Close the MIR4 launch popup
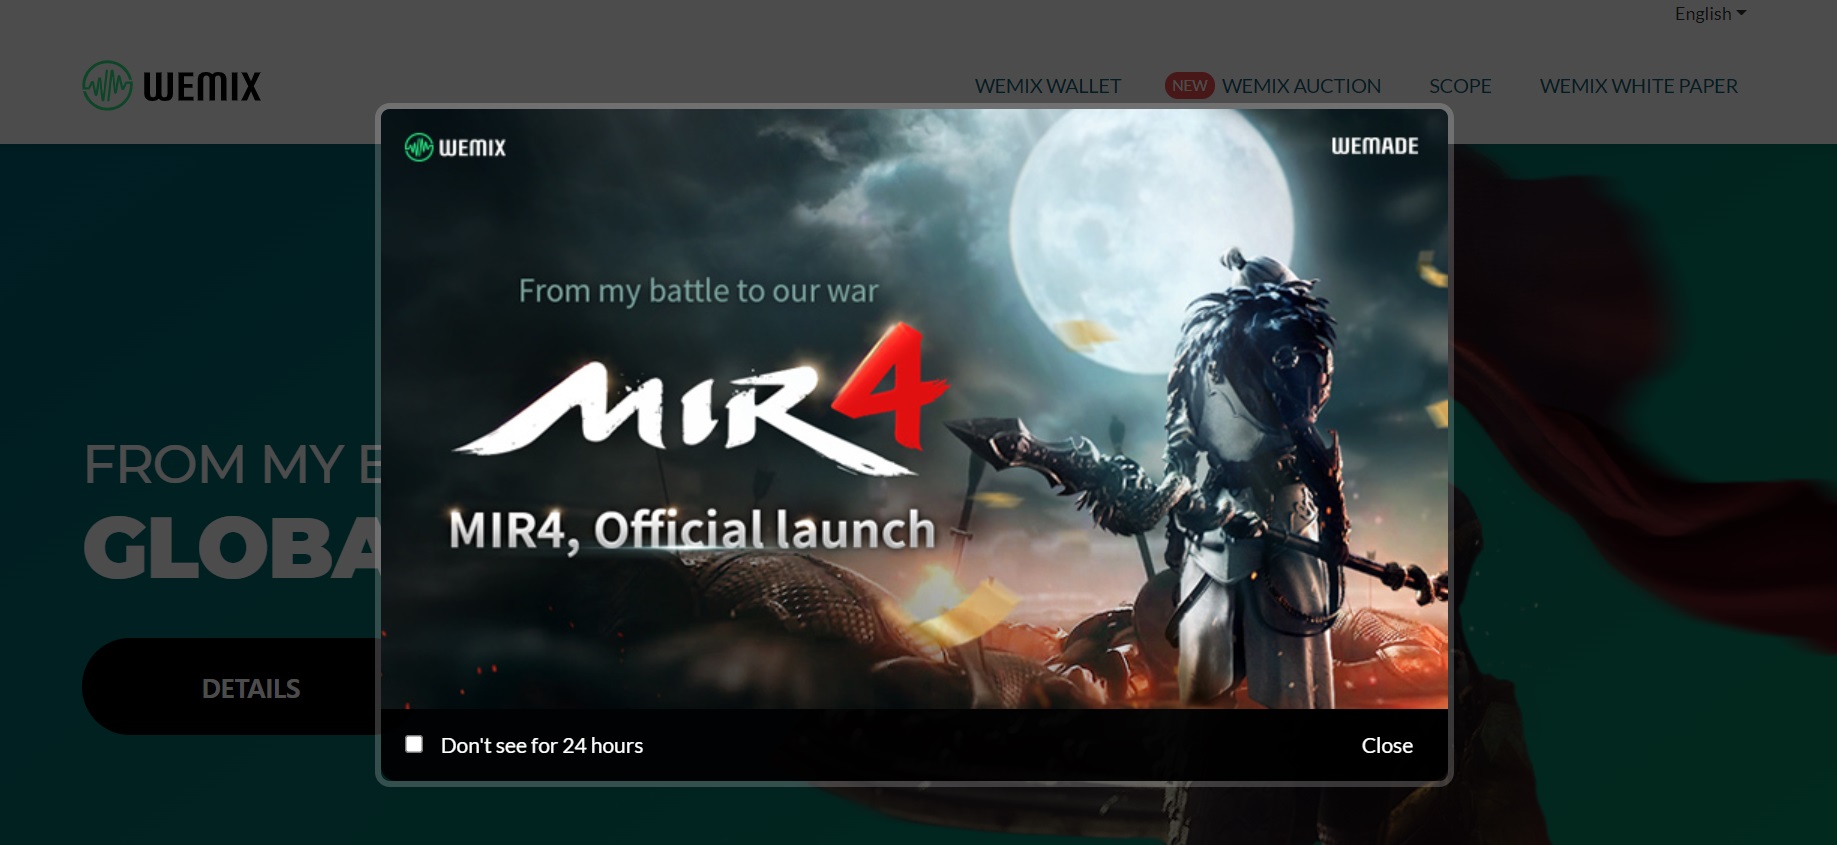The image size is (1837, 845). click(1387, 745)
